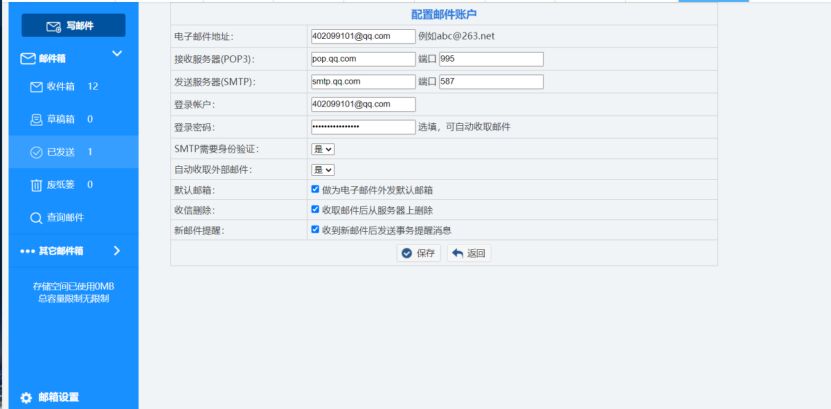Click the mailbox settings gear icon
The image size is (831, 409).
(x=26, y=397)
